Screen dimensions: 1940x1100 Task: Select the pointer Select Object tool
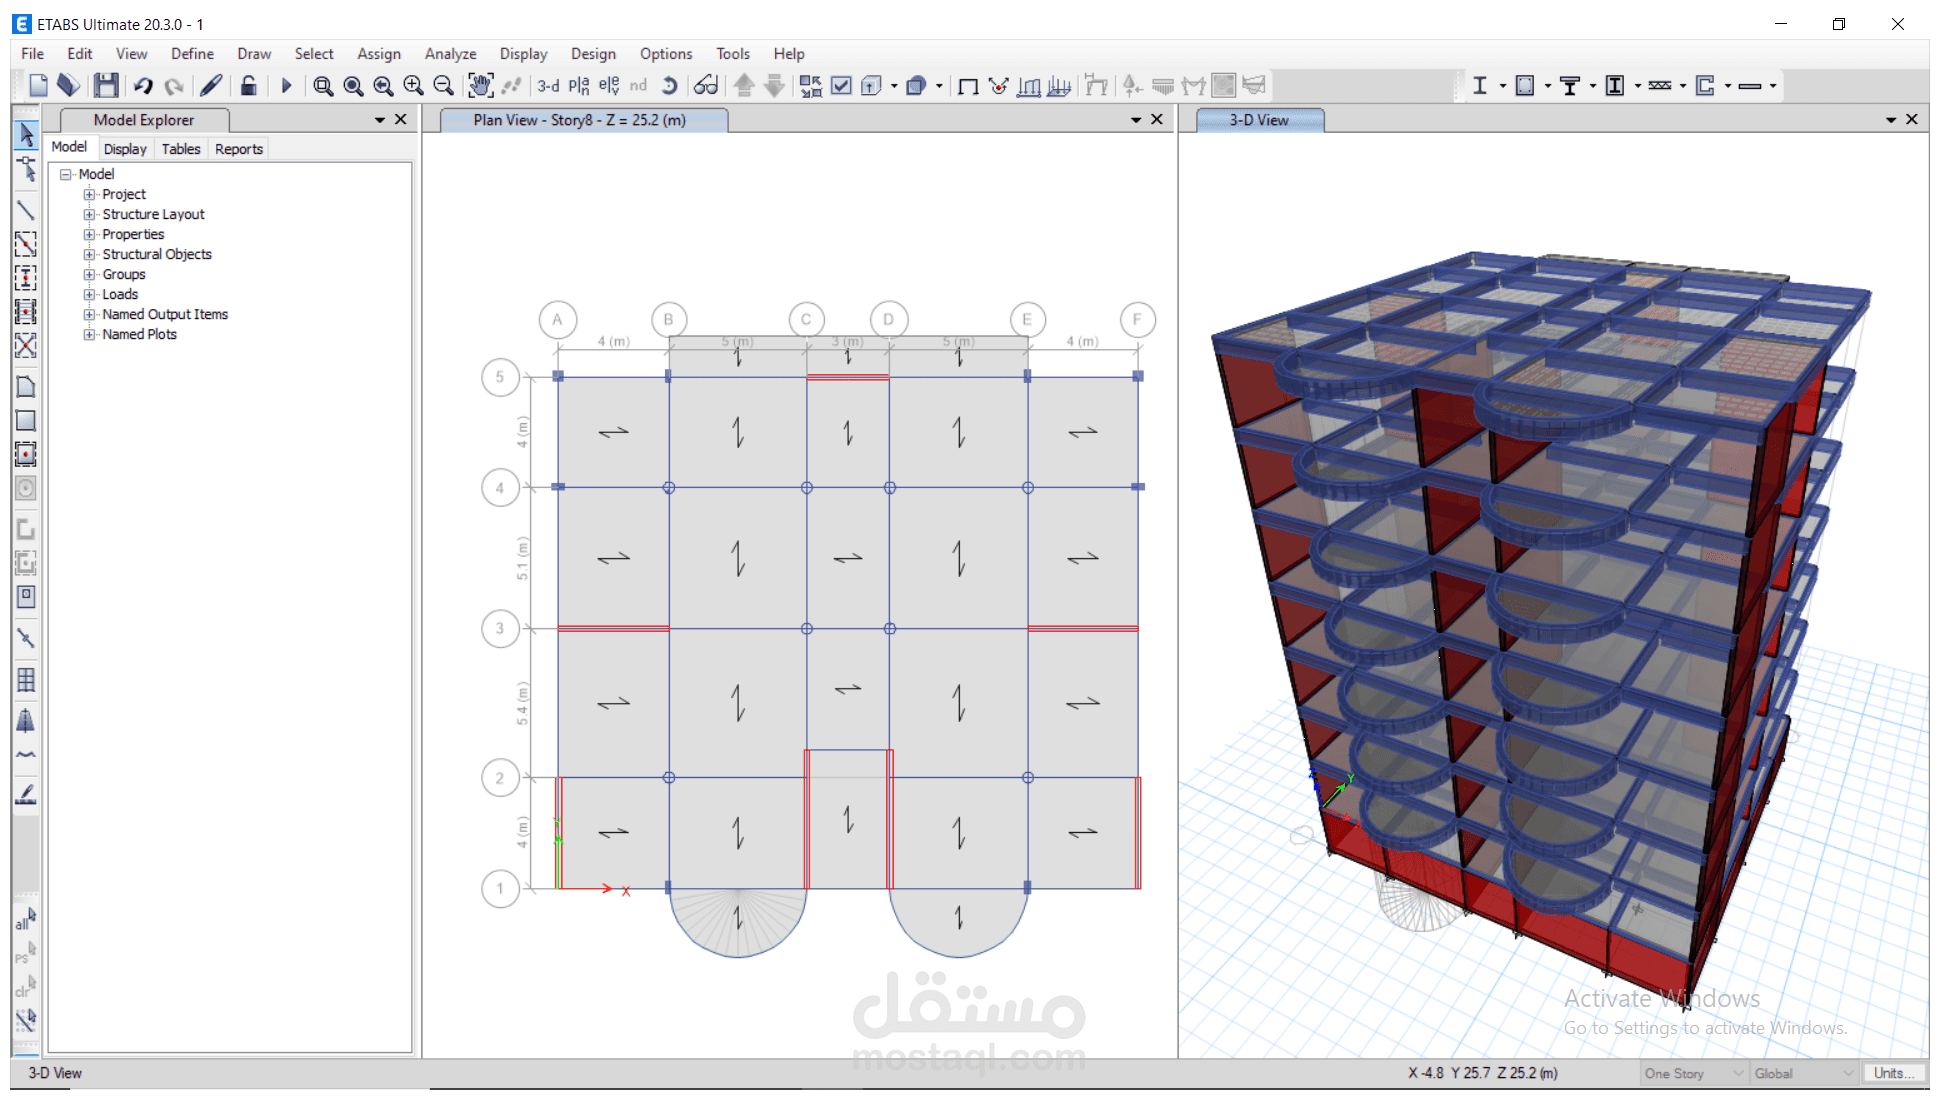point(26,135)
